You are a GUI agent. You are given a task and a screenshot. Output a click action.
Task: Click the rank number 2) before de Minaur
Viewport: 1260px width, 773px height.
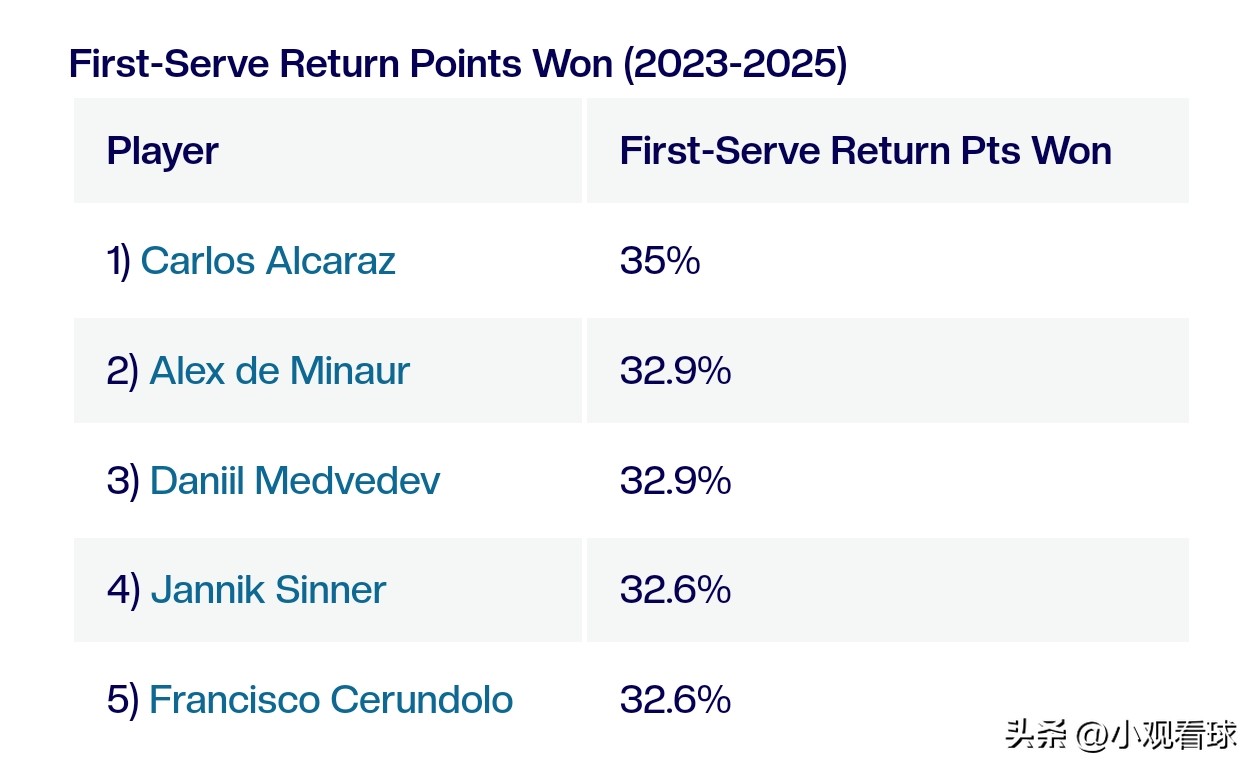coord(122,371)
